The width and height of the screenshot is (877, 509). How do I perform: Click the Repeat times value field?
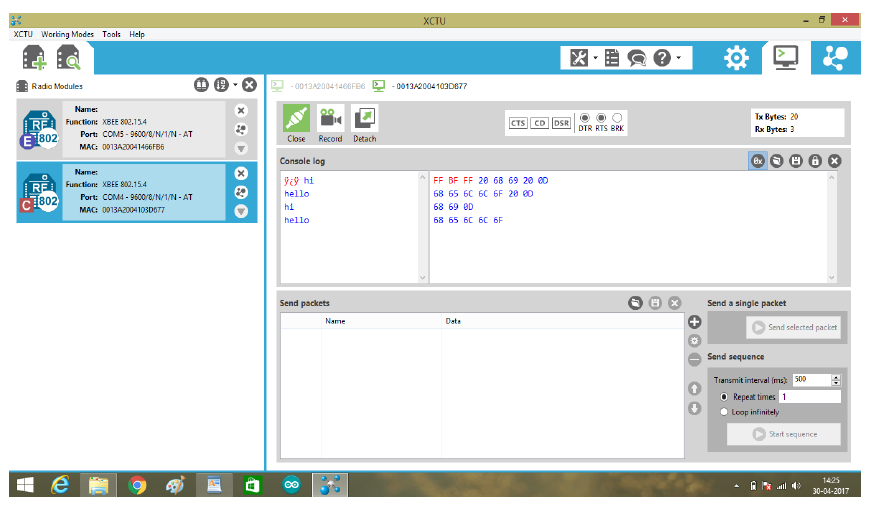pyautogui.click(x=810, y=397)
